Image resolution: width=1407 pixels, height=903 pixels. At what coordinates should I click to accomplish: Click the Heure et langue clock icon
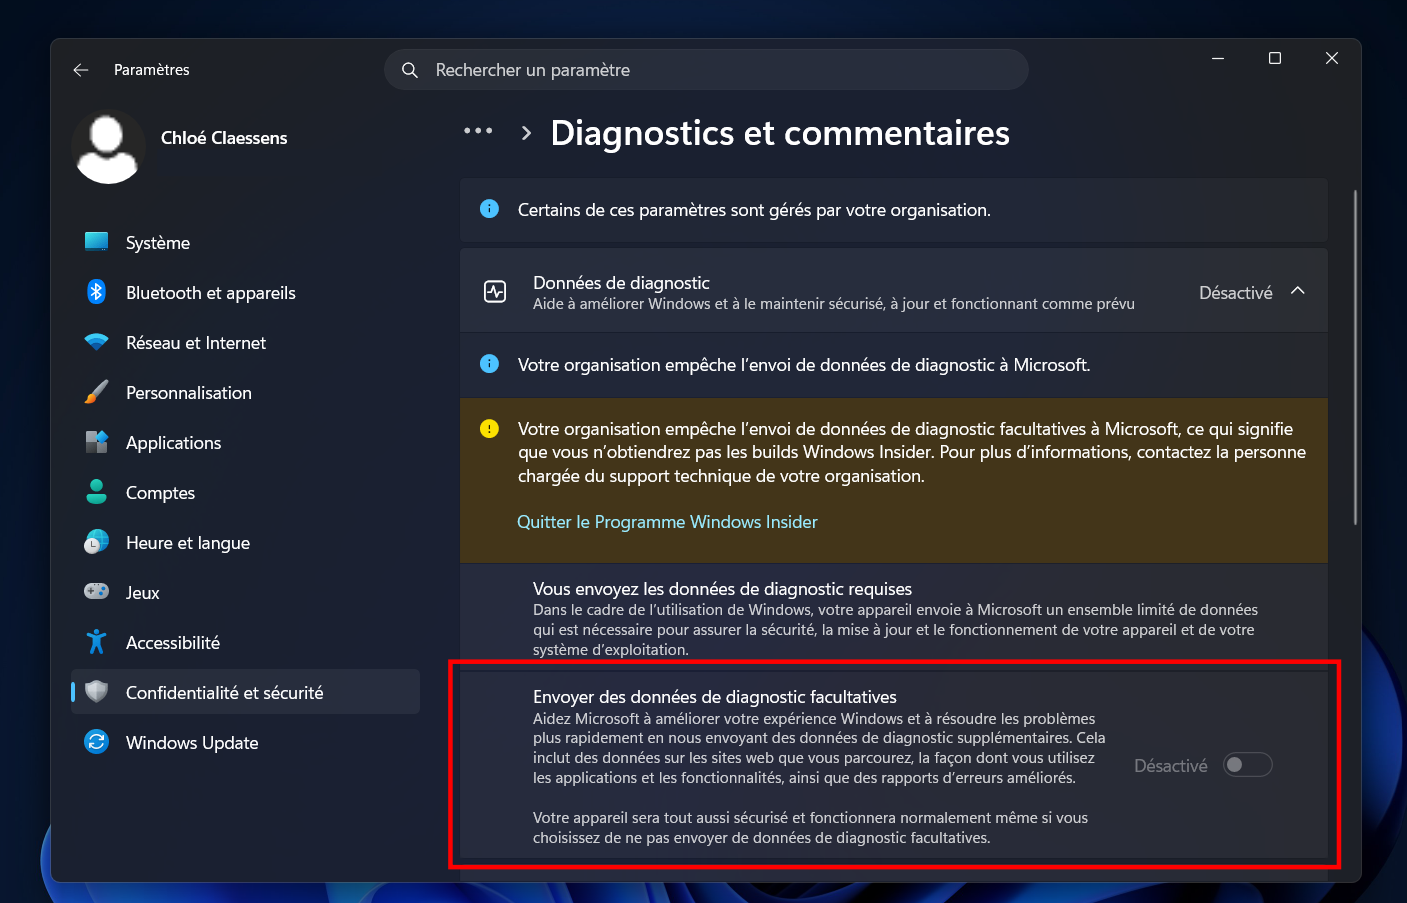pos(96,542)
